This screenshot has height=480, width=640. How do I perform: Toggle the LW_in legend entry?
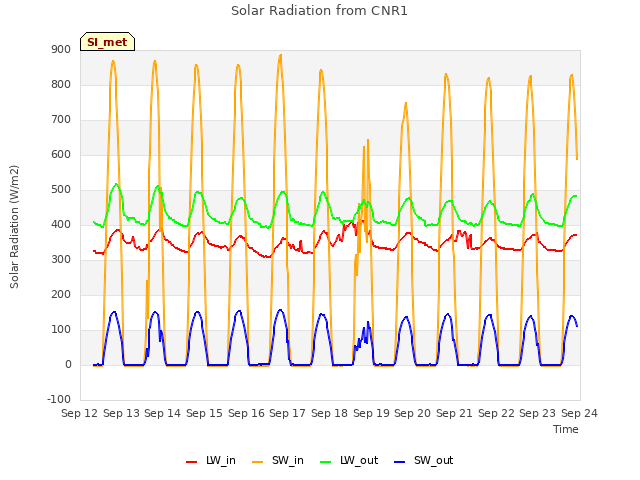pos(211,461)
